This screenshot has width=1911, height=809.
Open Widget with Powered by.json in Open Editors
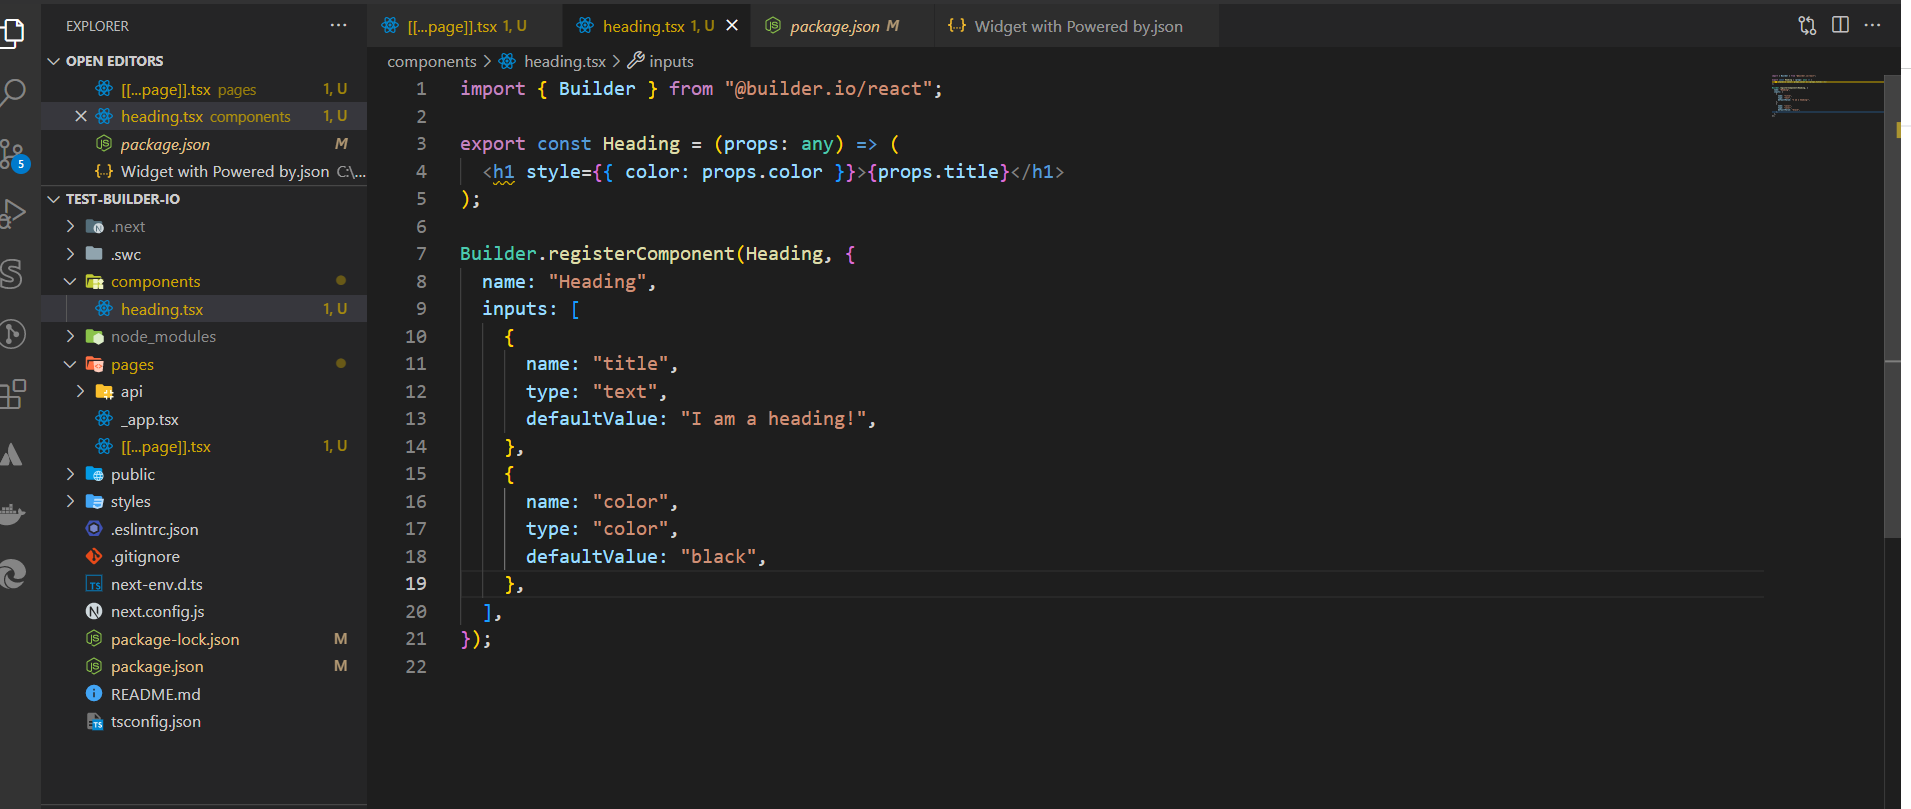tap(204, 172)
